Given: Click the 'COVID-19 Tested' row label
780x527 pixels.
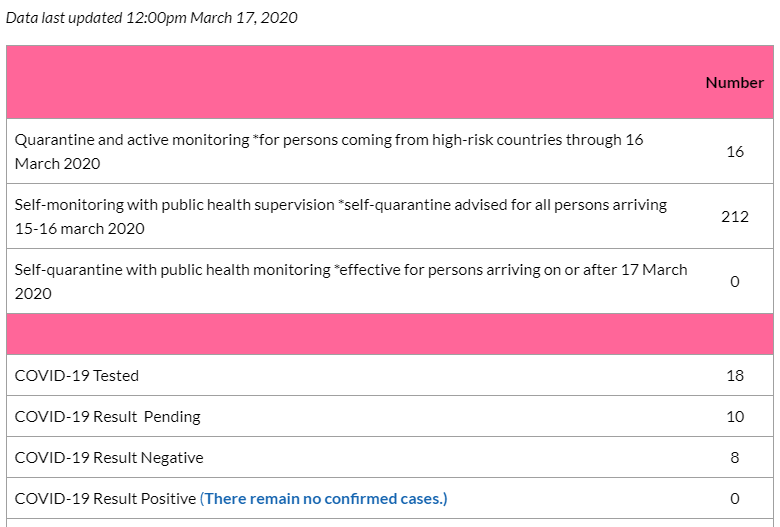Looking at the screenshot, I should click(77, 376).
